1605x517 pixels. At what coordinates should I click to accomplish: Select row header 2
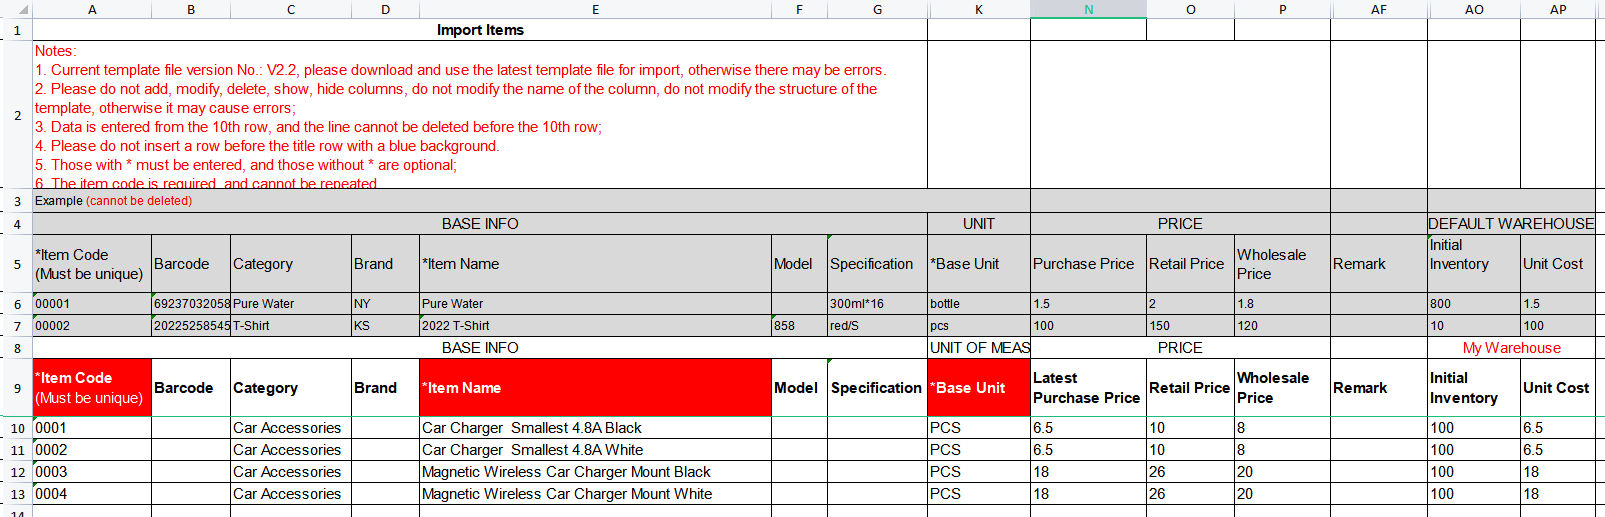pos(17,115)
